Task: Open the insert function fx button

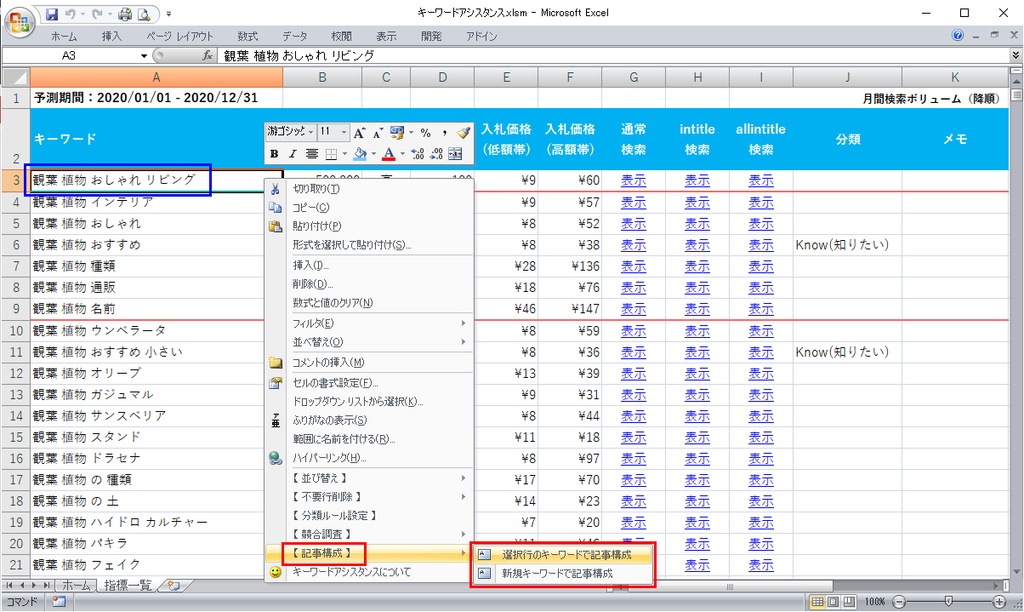Action: coord(207,56)
